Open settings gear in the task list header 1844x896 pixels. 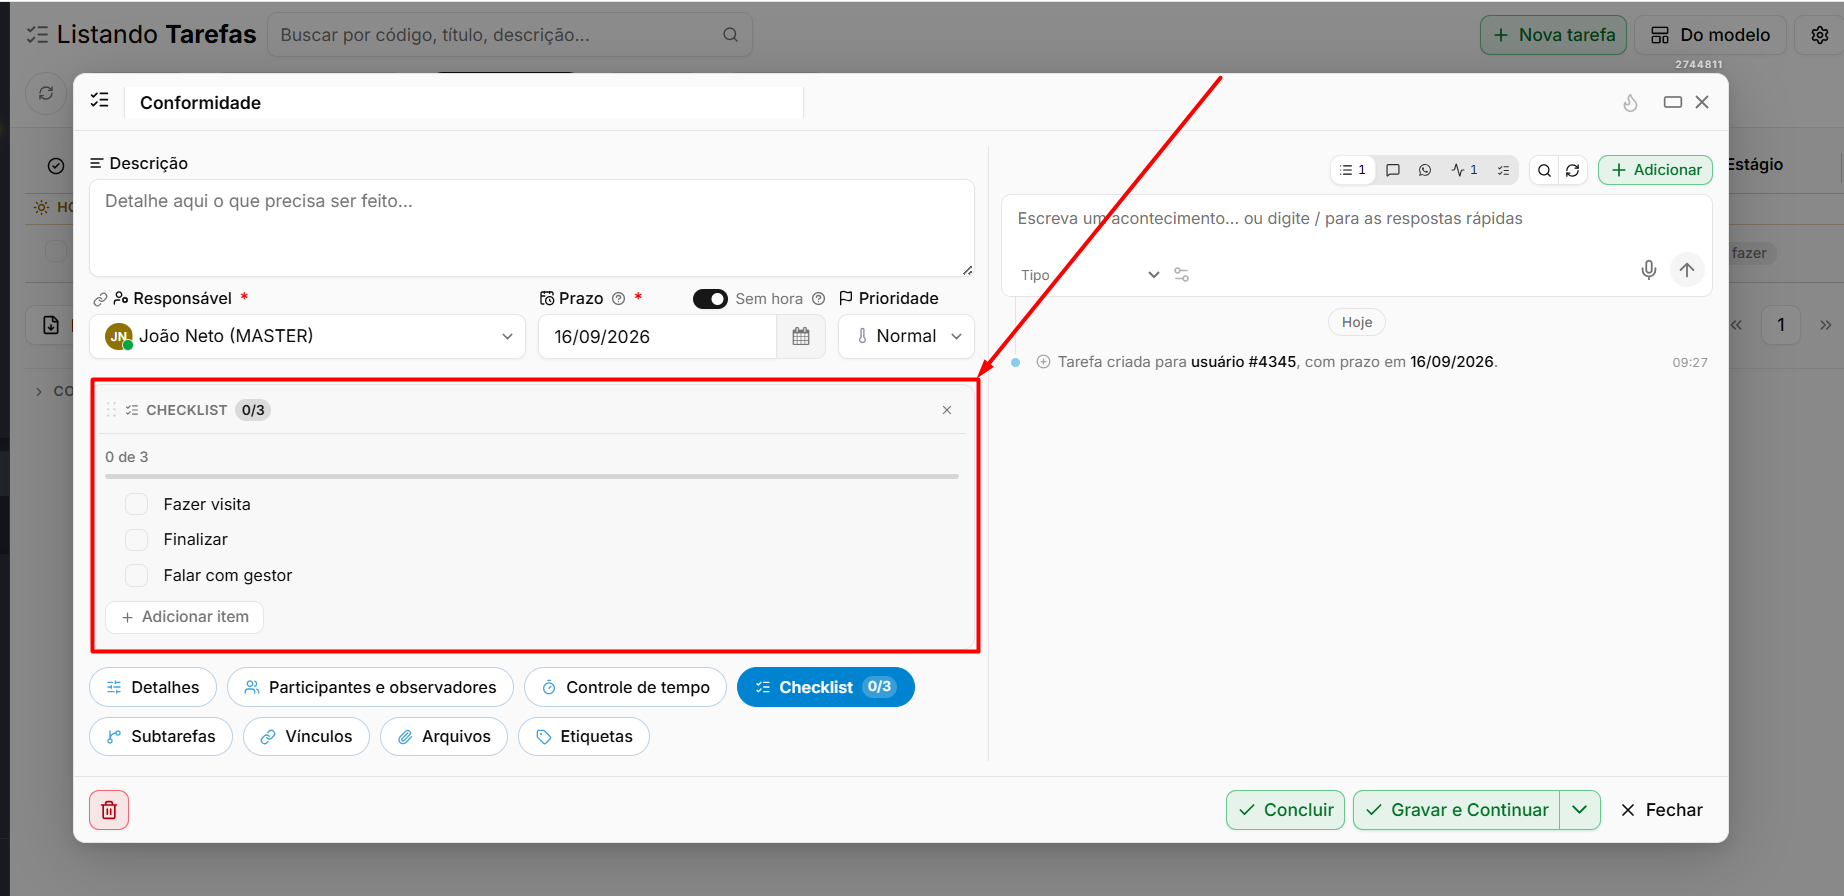click(x=1820, y=35)
